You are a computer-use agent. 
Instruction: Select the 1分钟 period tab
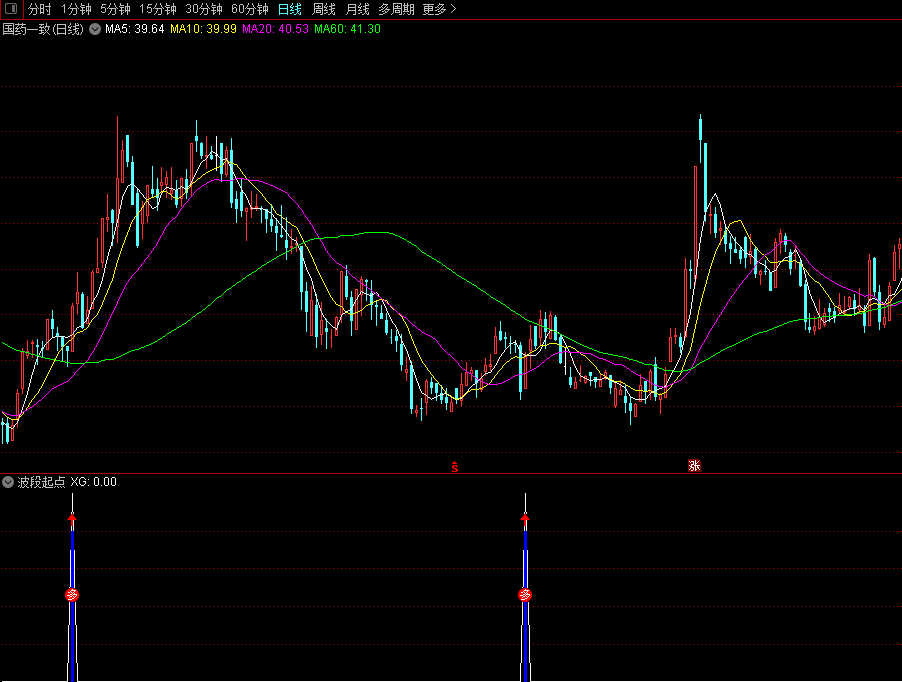click(76, 9)
